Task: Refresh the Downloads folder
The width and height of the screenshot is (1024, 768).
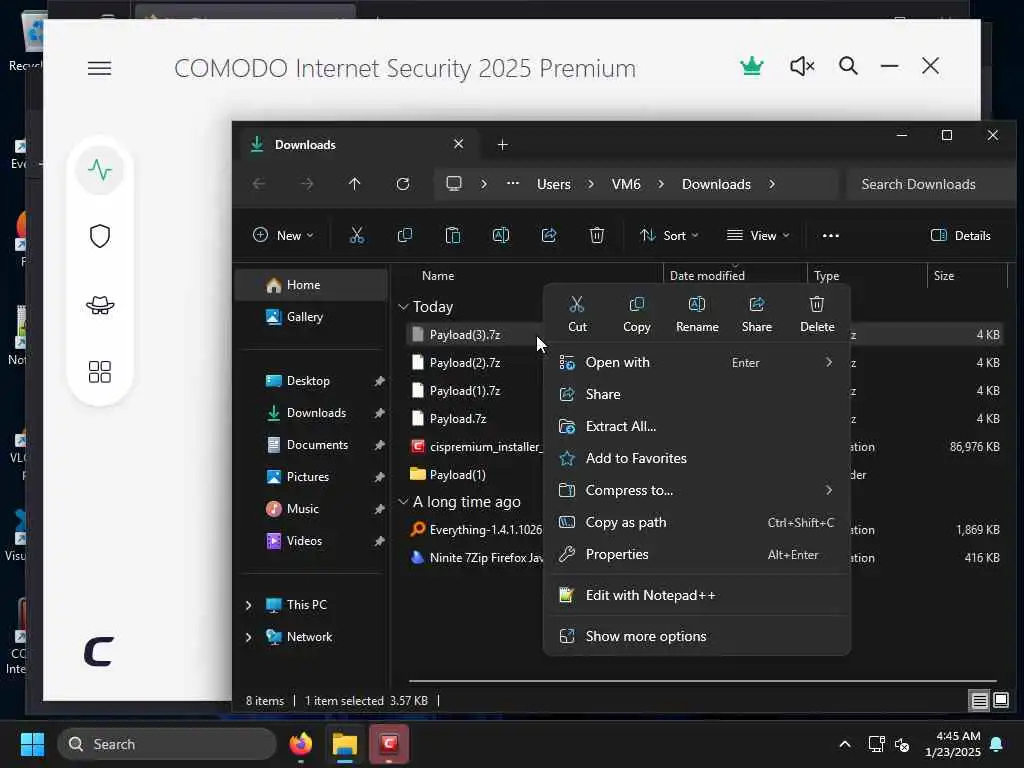Action: (403, 184)
